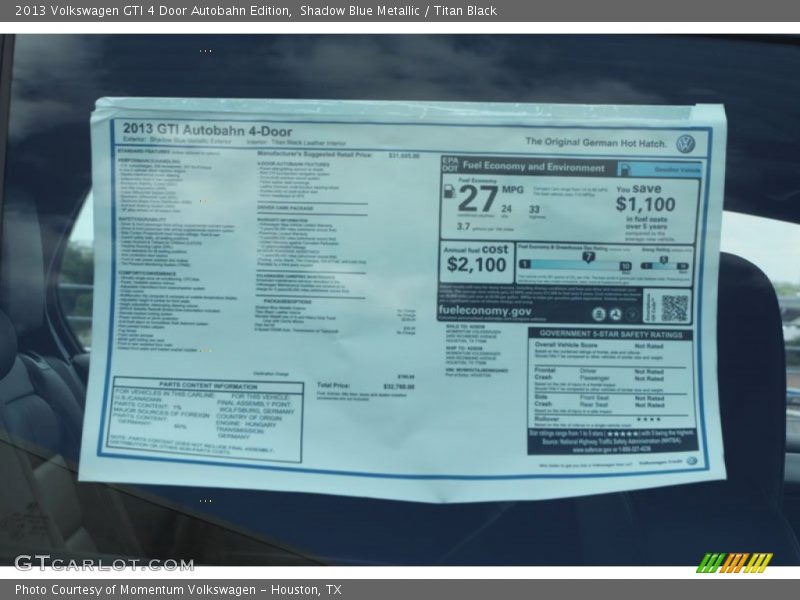Image resolution: width=800 pixels, height=600 pixels.
Task: Click the '$2,100' annual fuel cost
Action: 477,264
